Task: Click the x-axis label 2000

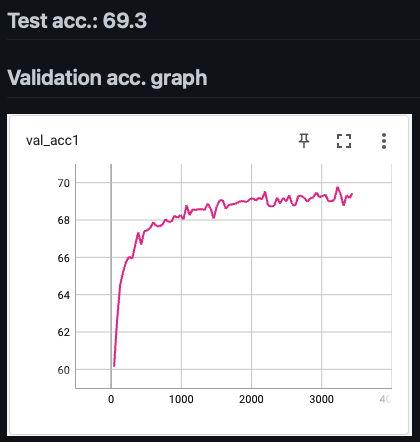Action: coord(251,399)
